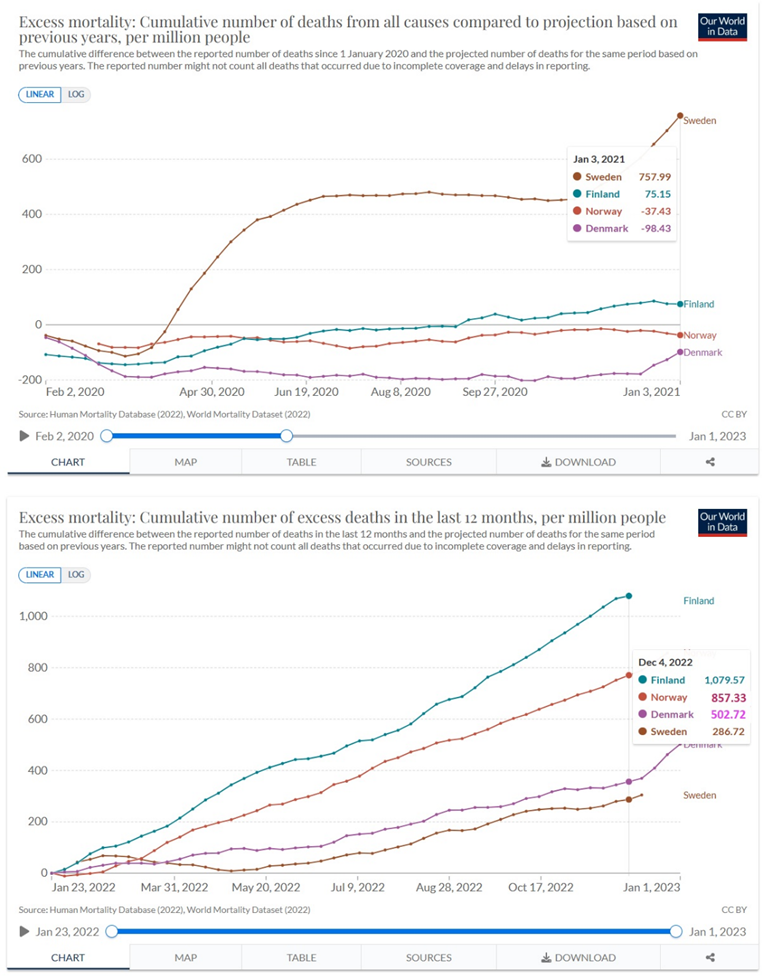
Task: Open the CC BY license link under the upper chart
Action: 733,413
